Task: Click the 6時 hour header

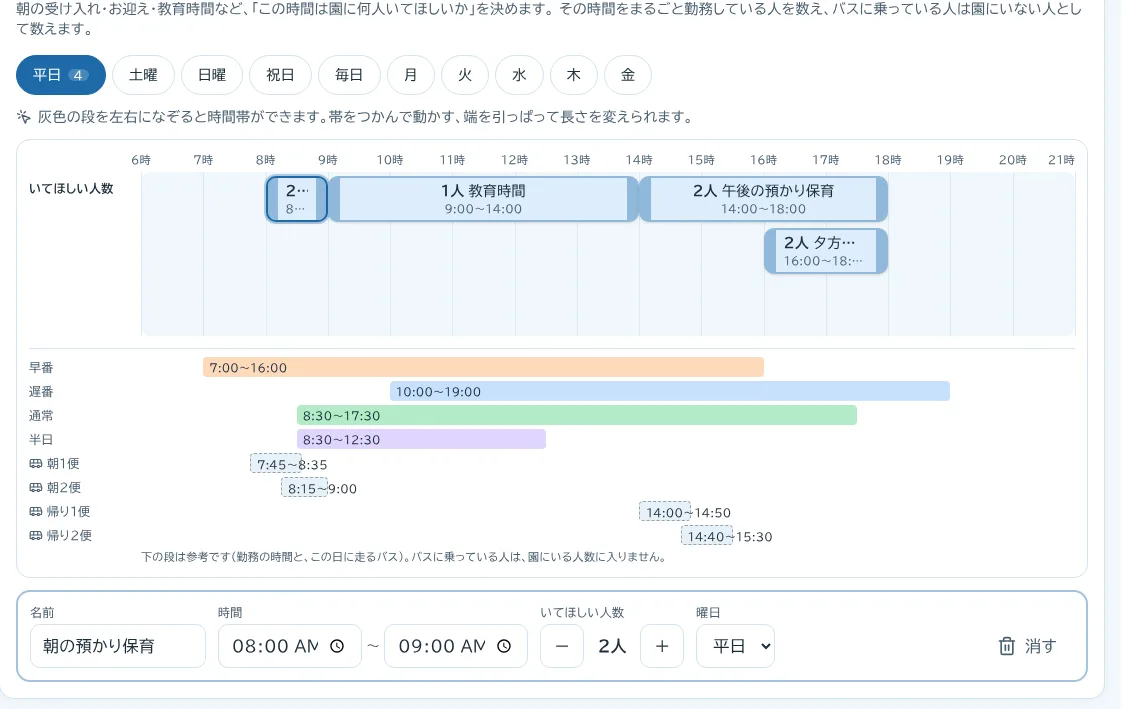Action: tap(141, 160)
